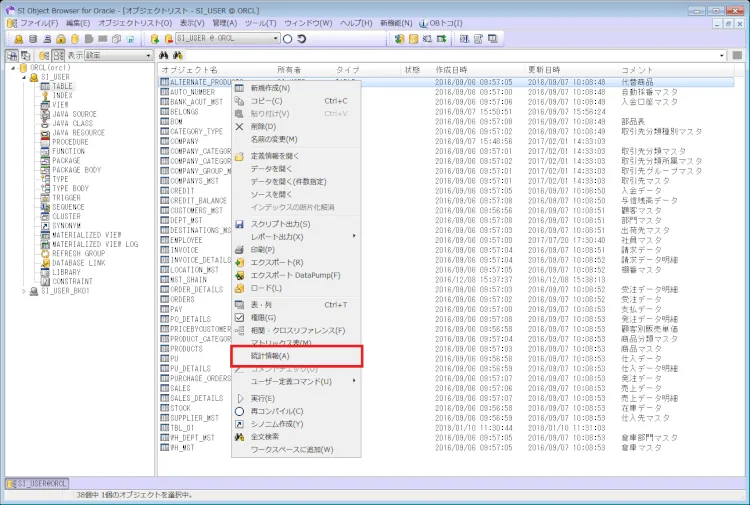Click the padlock icon in the toolbar
The image size is (750, 505).
point(61,39)
